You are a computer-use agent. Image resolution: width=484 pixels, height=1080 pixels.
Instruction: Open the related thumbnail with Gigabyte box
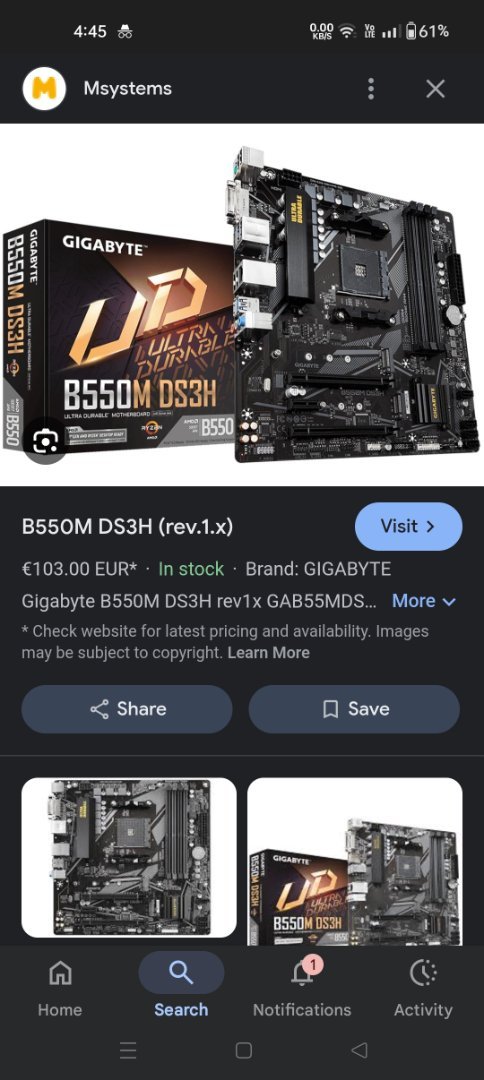355,861
